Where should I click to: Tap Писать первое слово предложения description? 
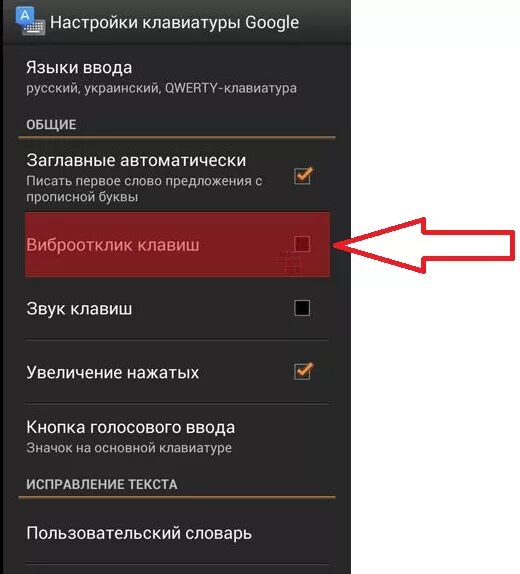[x=144, y=189]
